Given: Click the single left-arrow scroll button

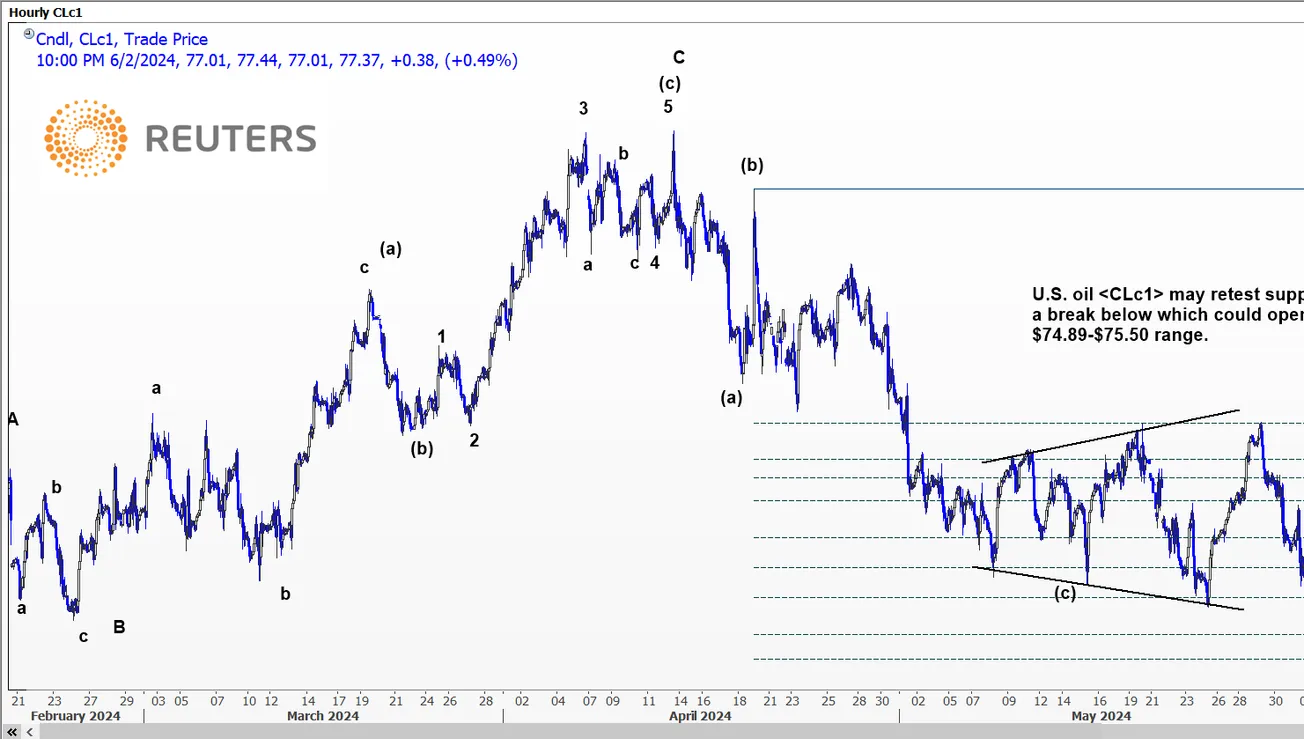Looking at the screenshot, I should [x=28, y=732].
